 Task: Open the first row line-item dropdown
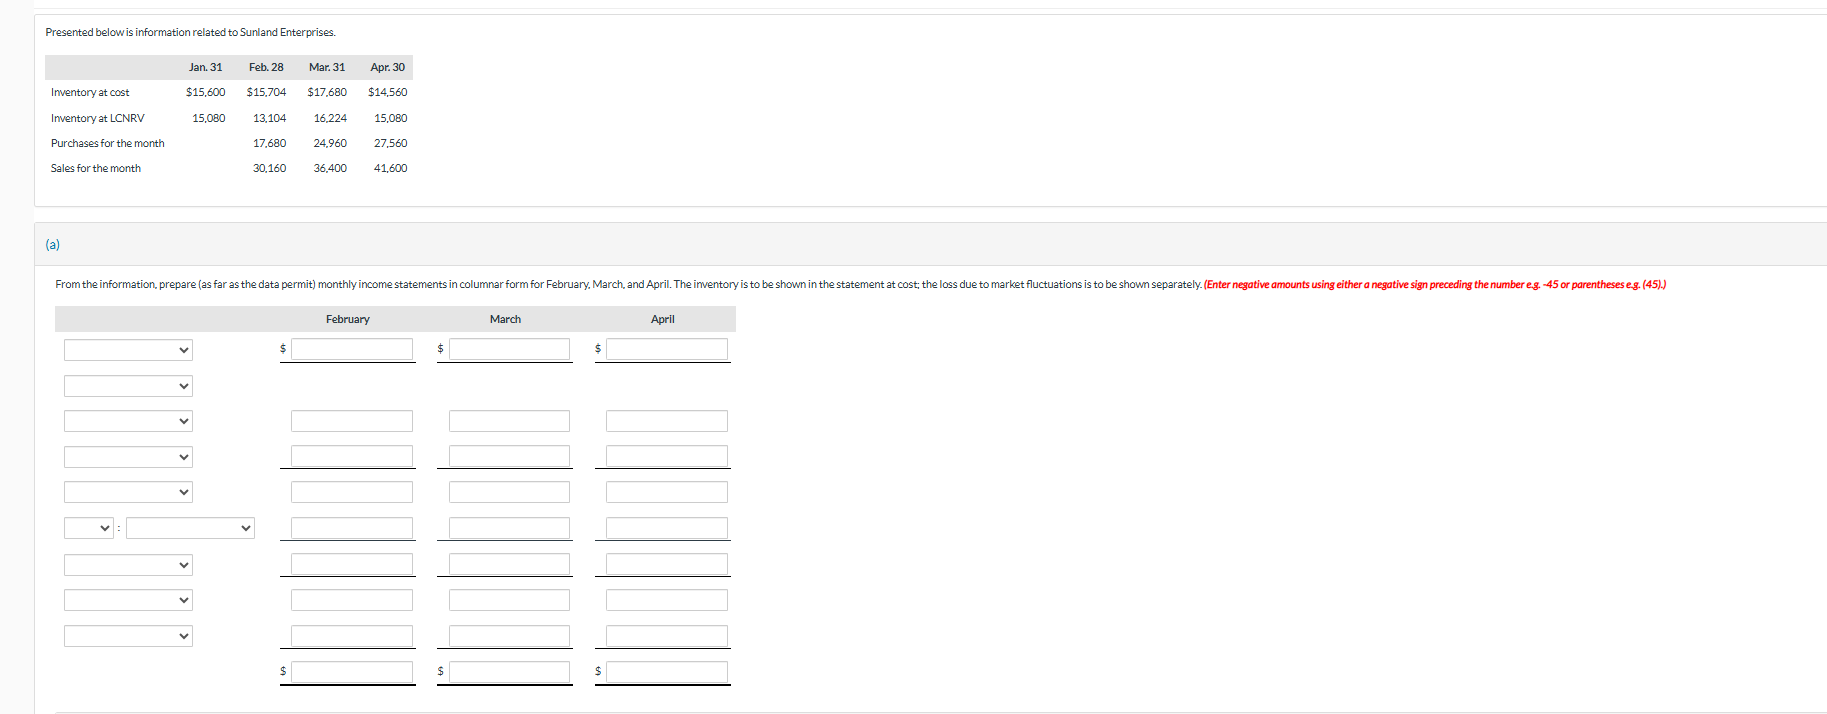pyautogui.click(x=128, y=350)
